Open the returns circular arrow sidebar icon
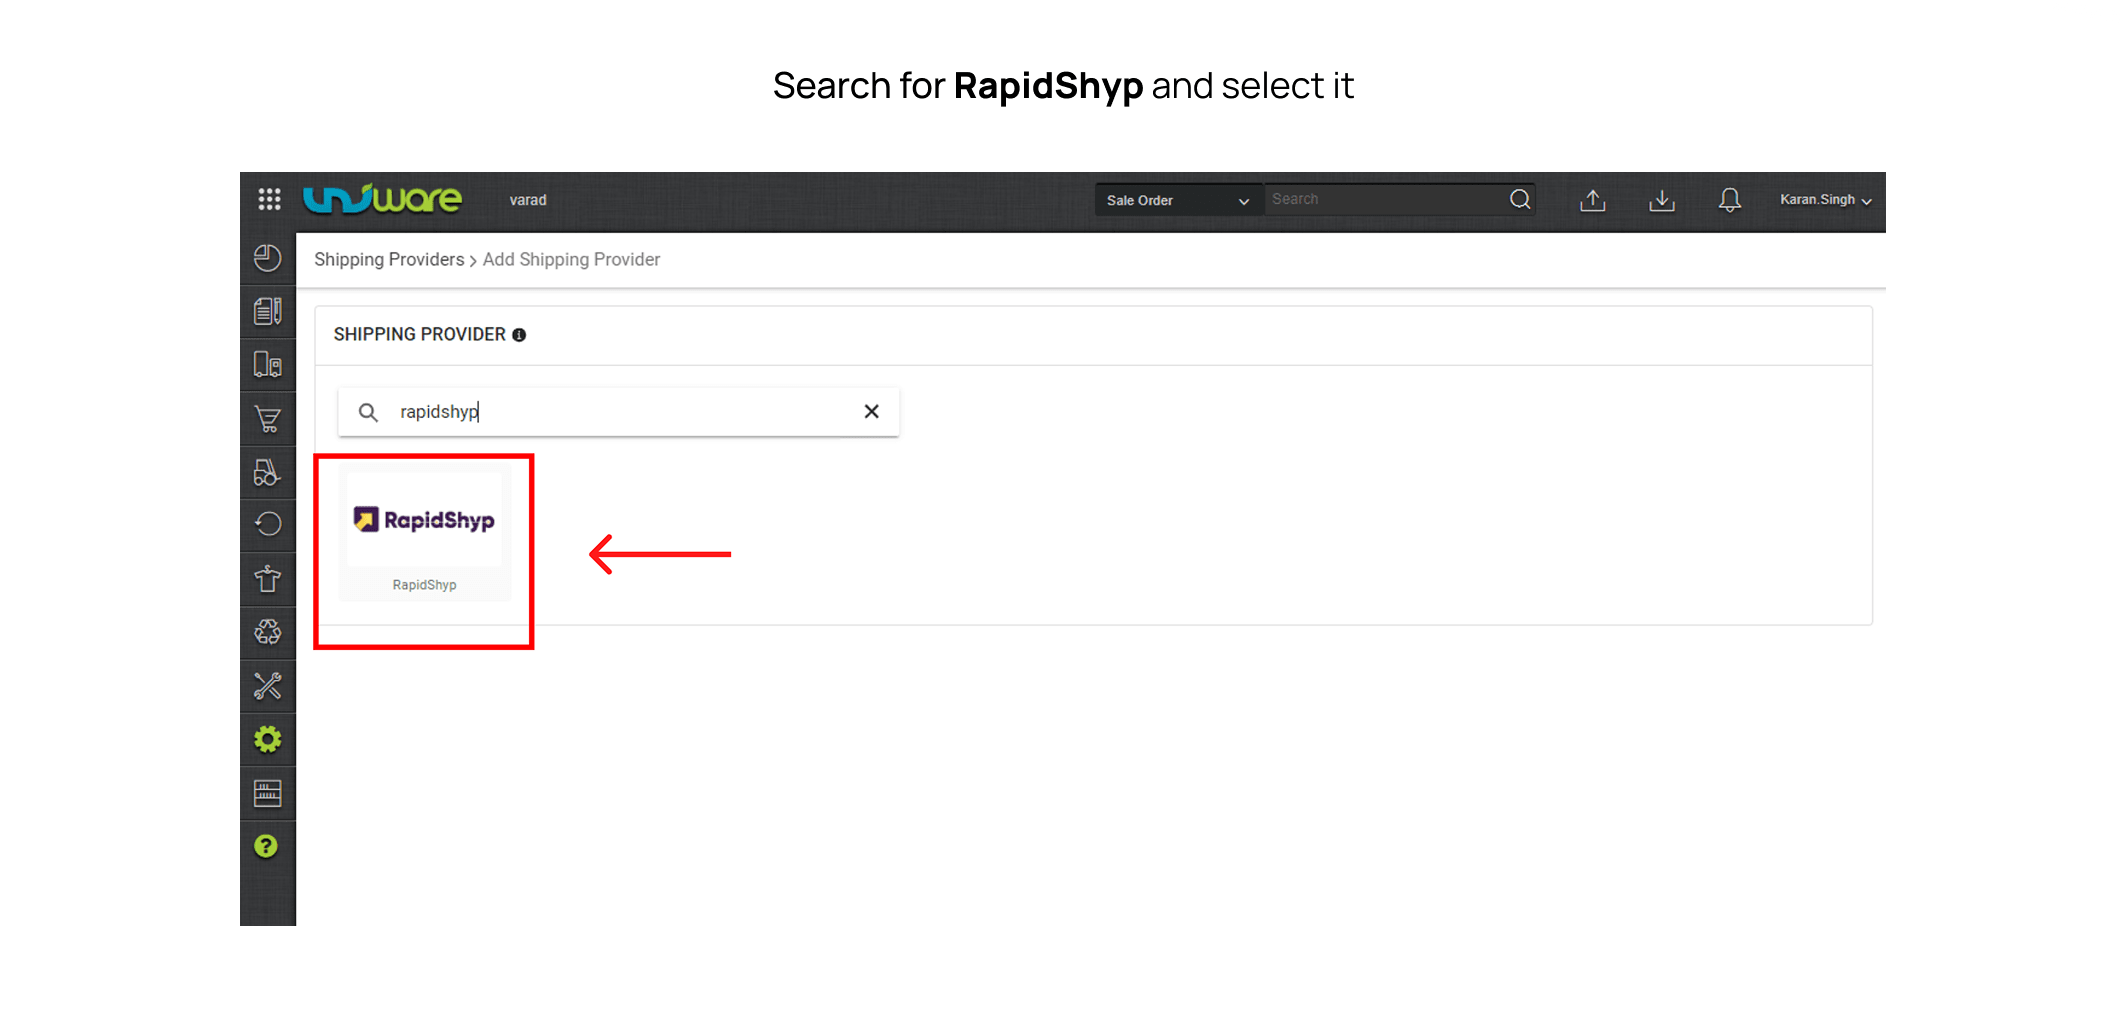This screenshot has width=2128, height=1030. point(268,525)
